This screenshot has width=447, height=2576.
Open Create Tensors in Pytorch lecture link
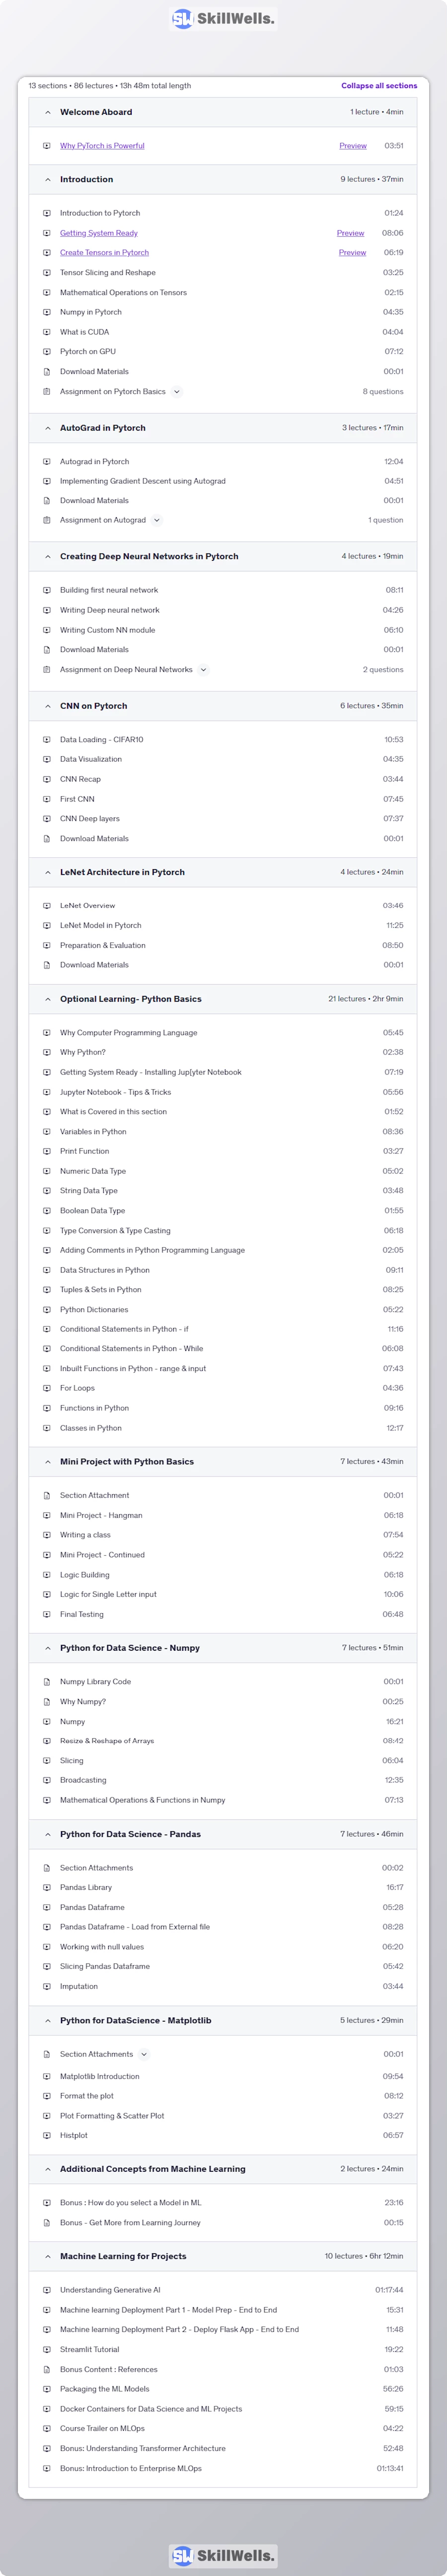click(x=104, y=253)
